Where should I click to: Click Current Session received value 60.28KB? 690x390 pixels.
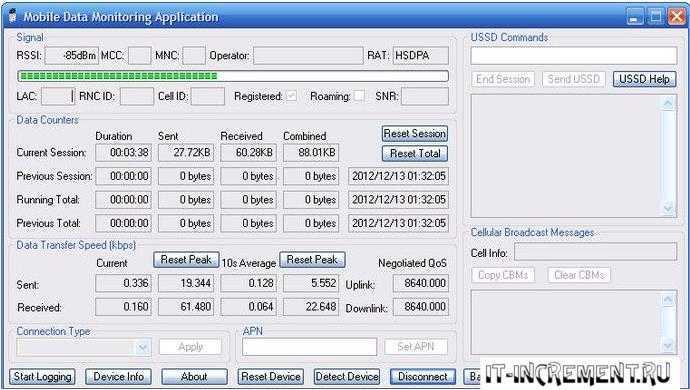tap(249, 153)
